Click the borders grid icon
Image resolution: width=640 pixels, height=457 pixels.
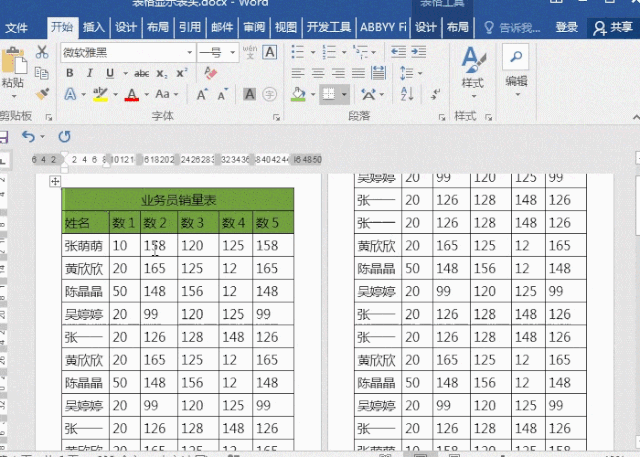[x=329, y=95]
